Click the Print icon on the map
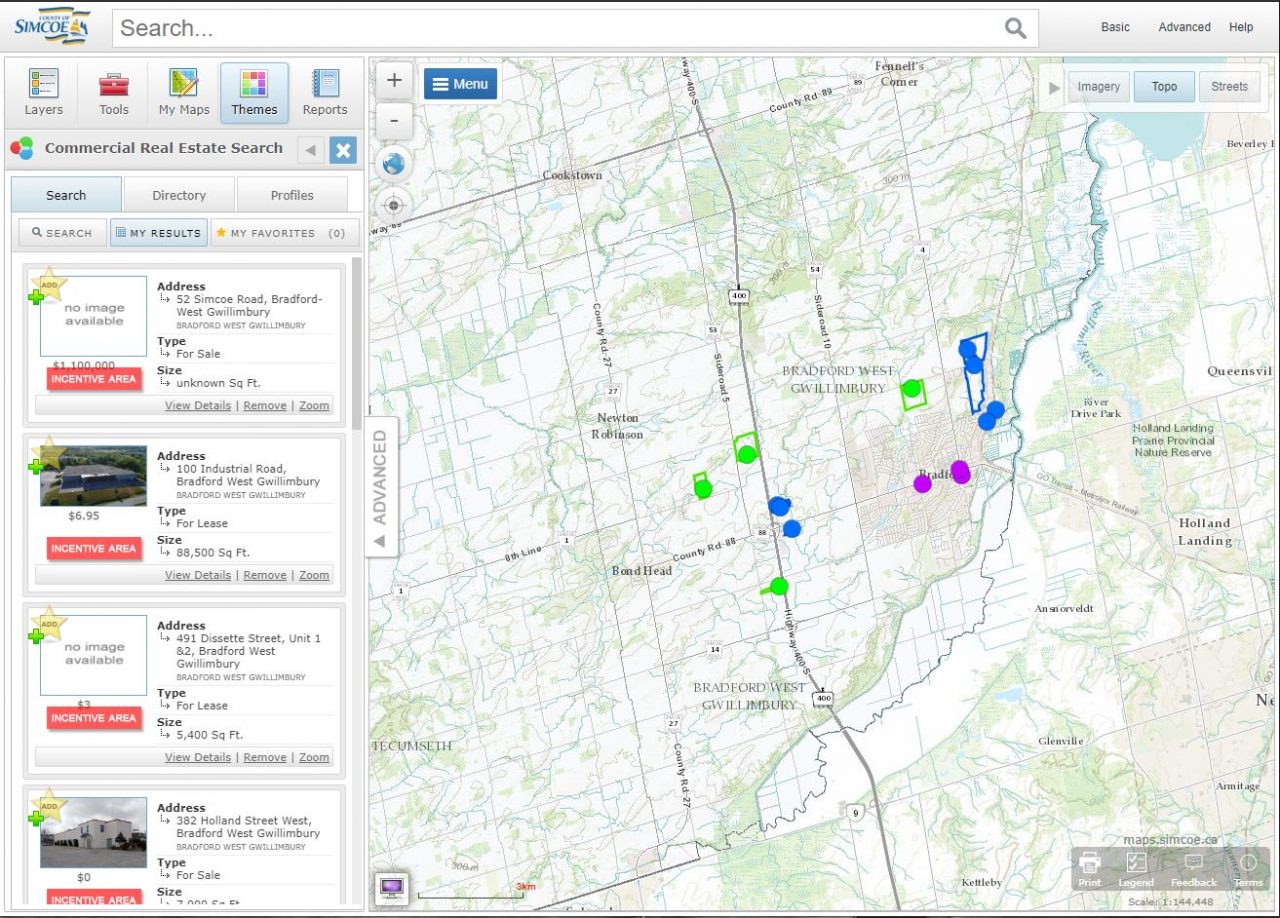1280x918 pixels. click(1090, 868)
